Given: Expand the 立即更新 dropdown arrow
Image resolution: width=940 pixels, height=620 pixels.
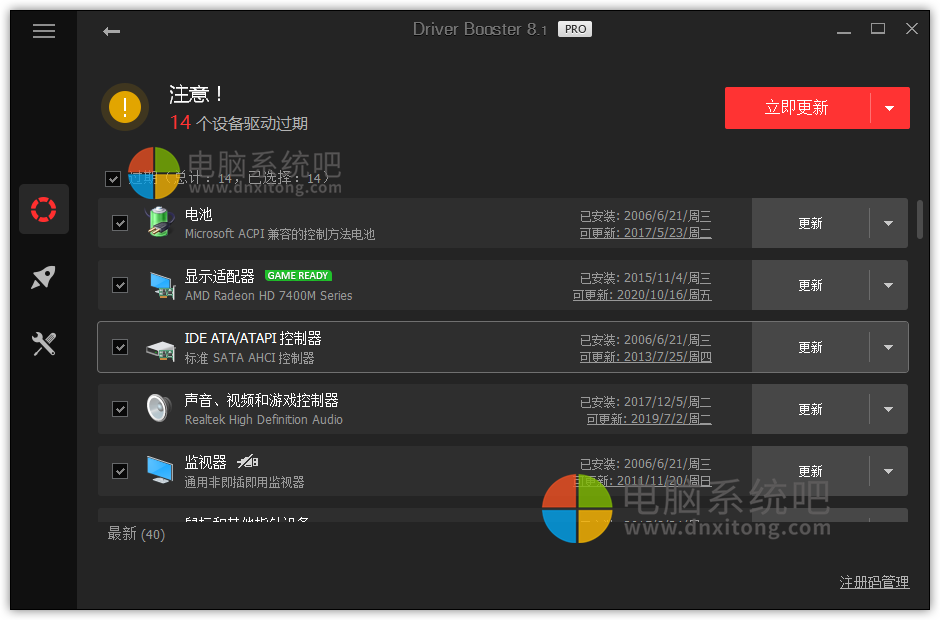Looking at the screenshot, I should click(x=890, y=108).
